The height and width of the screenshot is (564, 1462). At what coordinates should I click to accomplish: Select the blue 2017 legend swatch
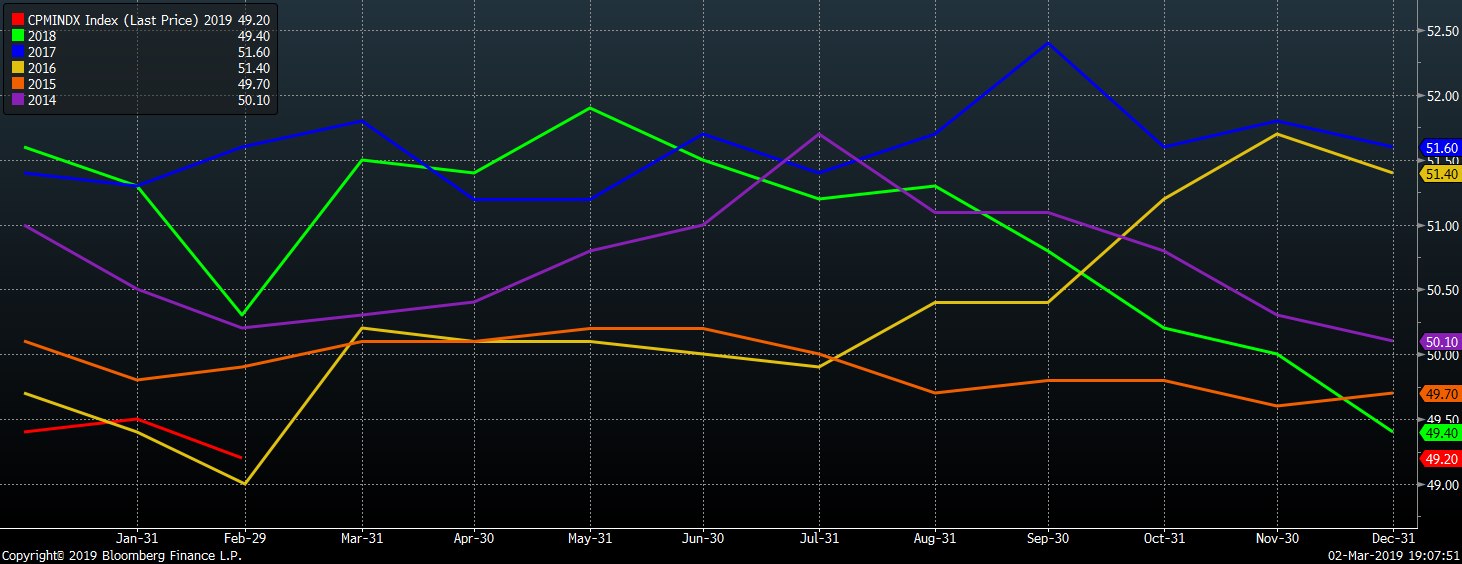pos(17,52)
